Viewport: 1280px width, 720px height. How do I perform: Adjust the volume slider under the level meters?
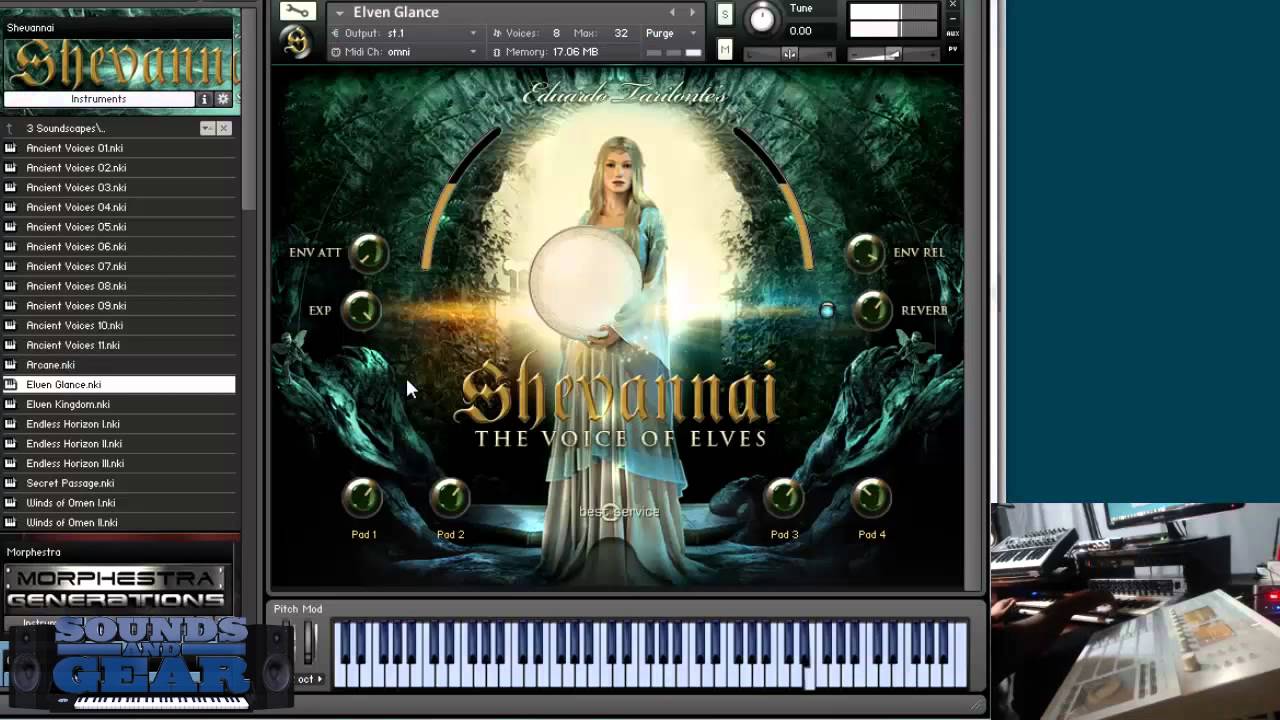coord(893,54)
